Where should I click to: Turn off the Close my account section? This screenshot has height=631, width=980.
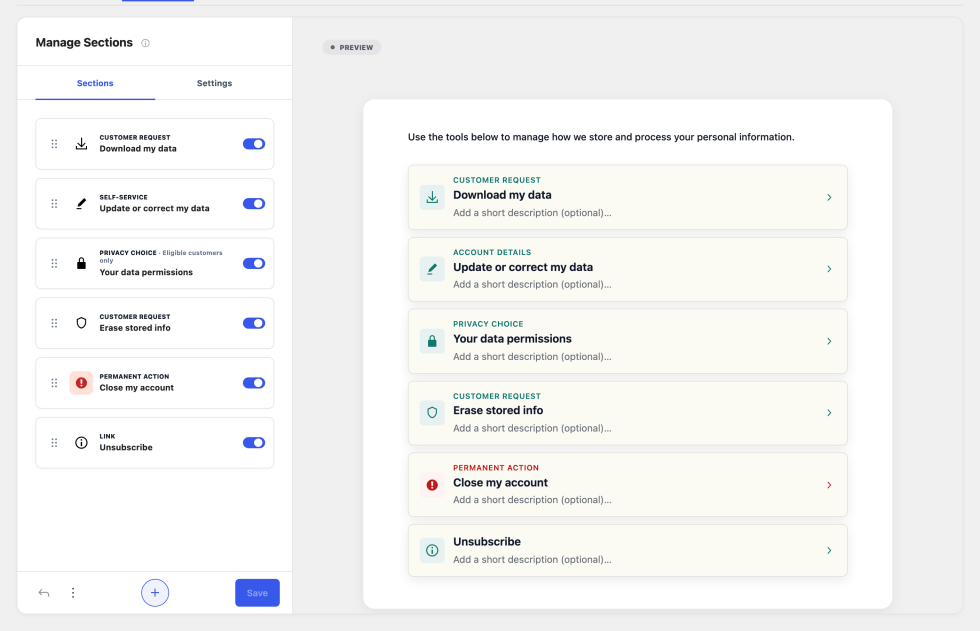(254, 383)
